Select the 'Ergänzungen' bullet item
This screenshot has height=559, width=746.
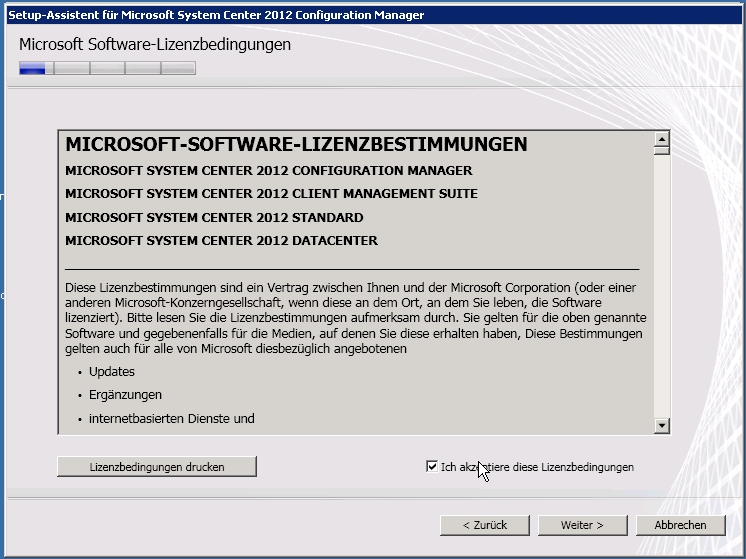[125, 395]
